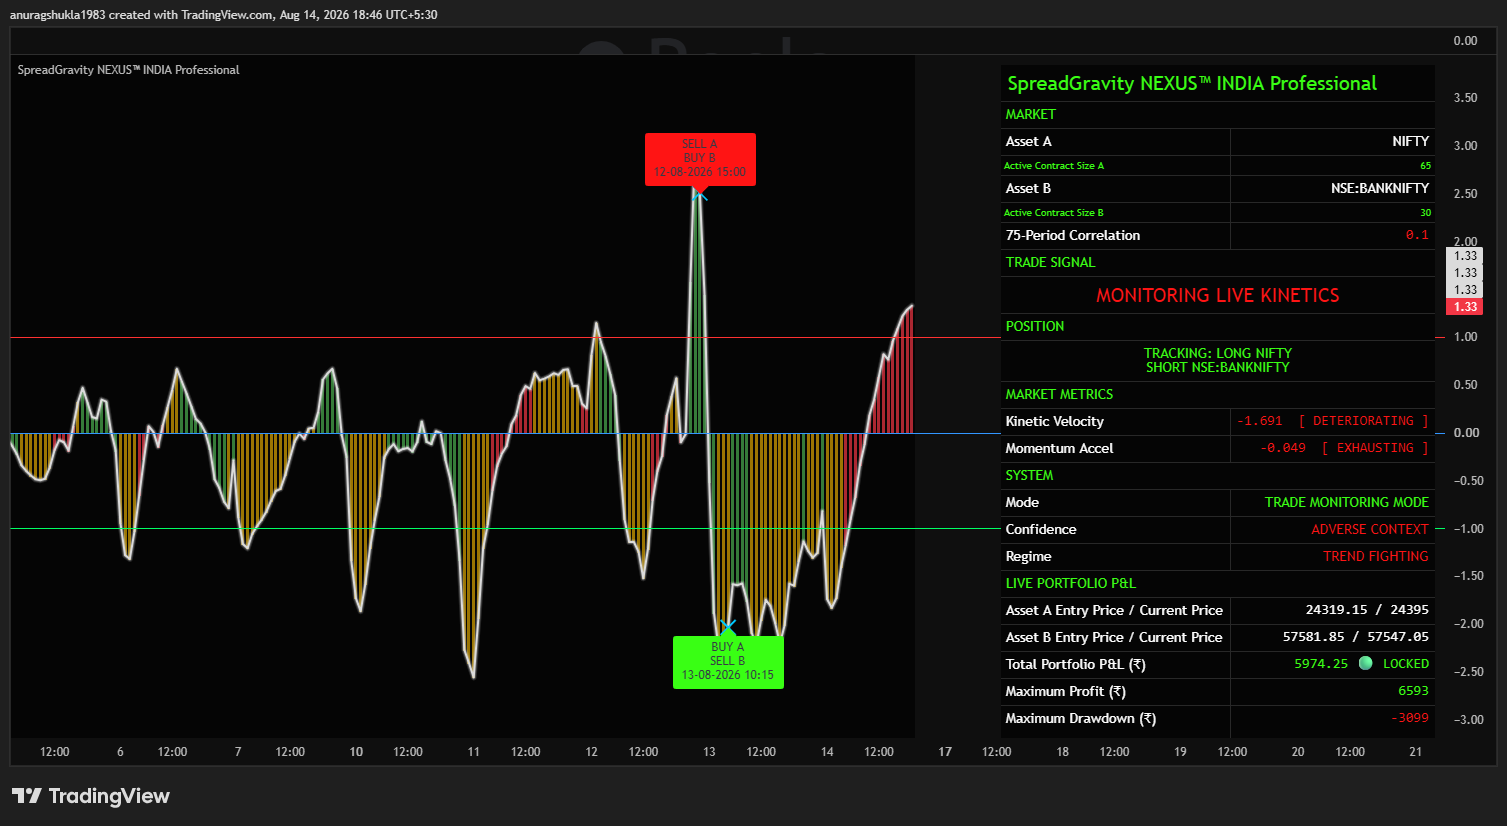Click the TRADE MONITORING MODE value
This screenshot has height=826, width=1507.
(1347, 503)
